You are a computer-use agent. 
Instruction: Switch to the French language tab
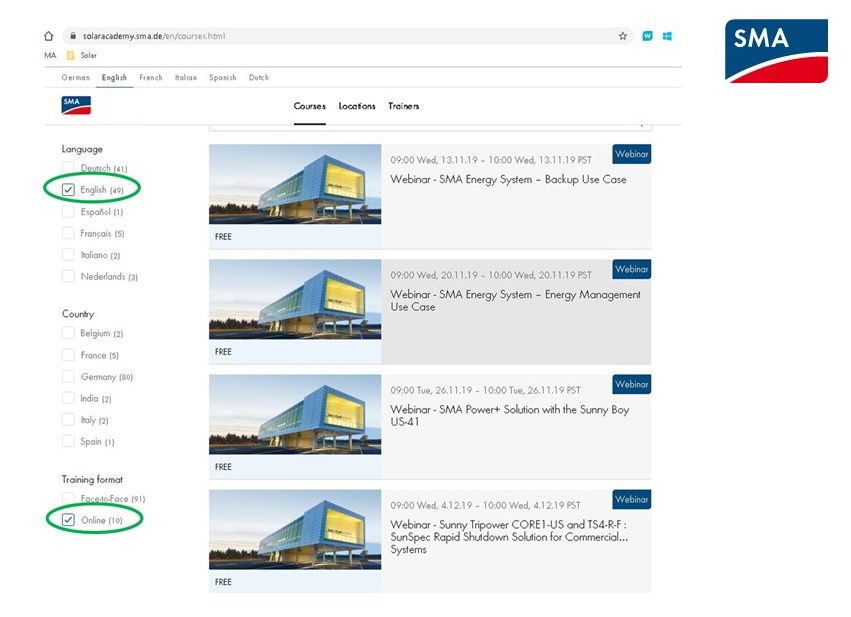coord(151,78)
